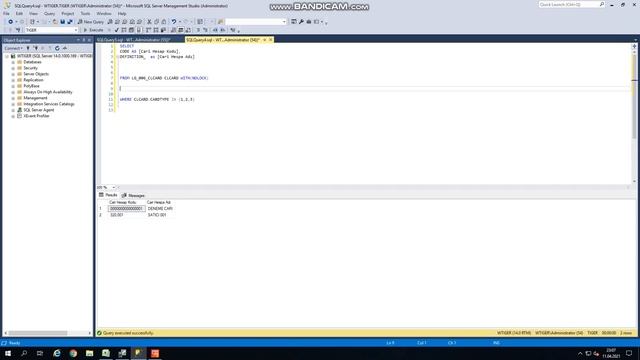Expand the Management node

point(13,98)
